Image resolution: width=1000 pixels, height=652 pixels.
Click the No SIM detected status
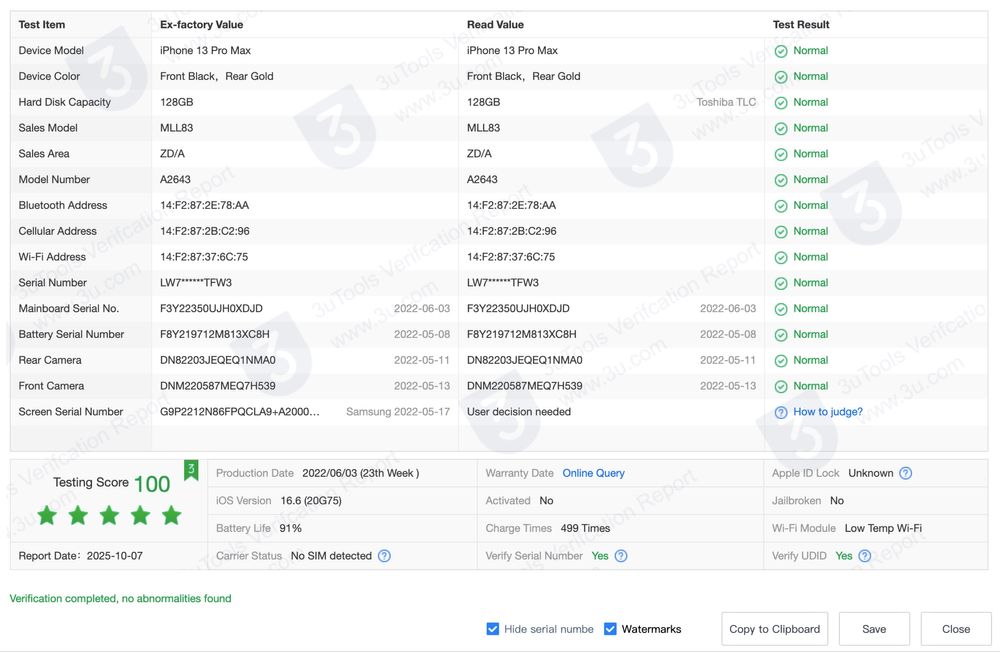click(x=331, y=556)
